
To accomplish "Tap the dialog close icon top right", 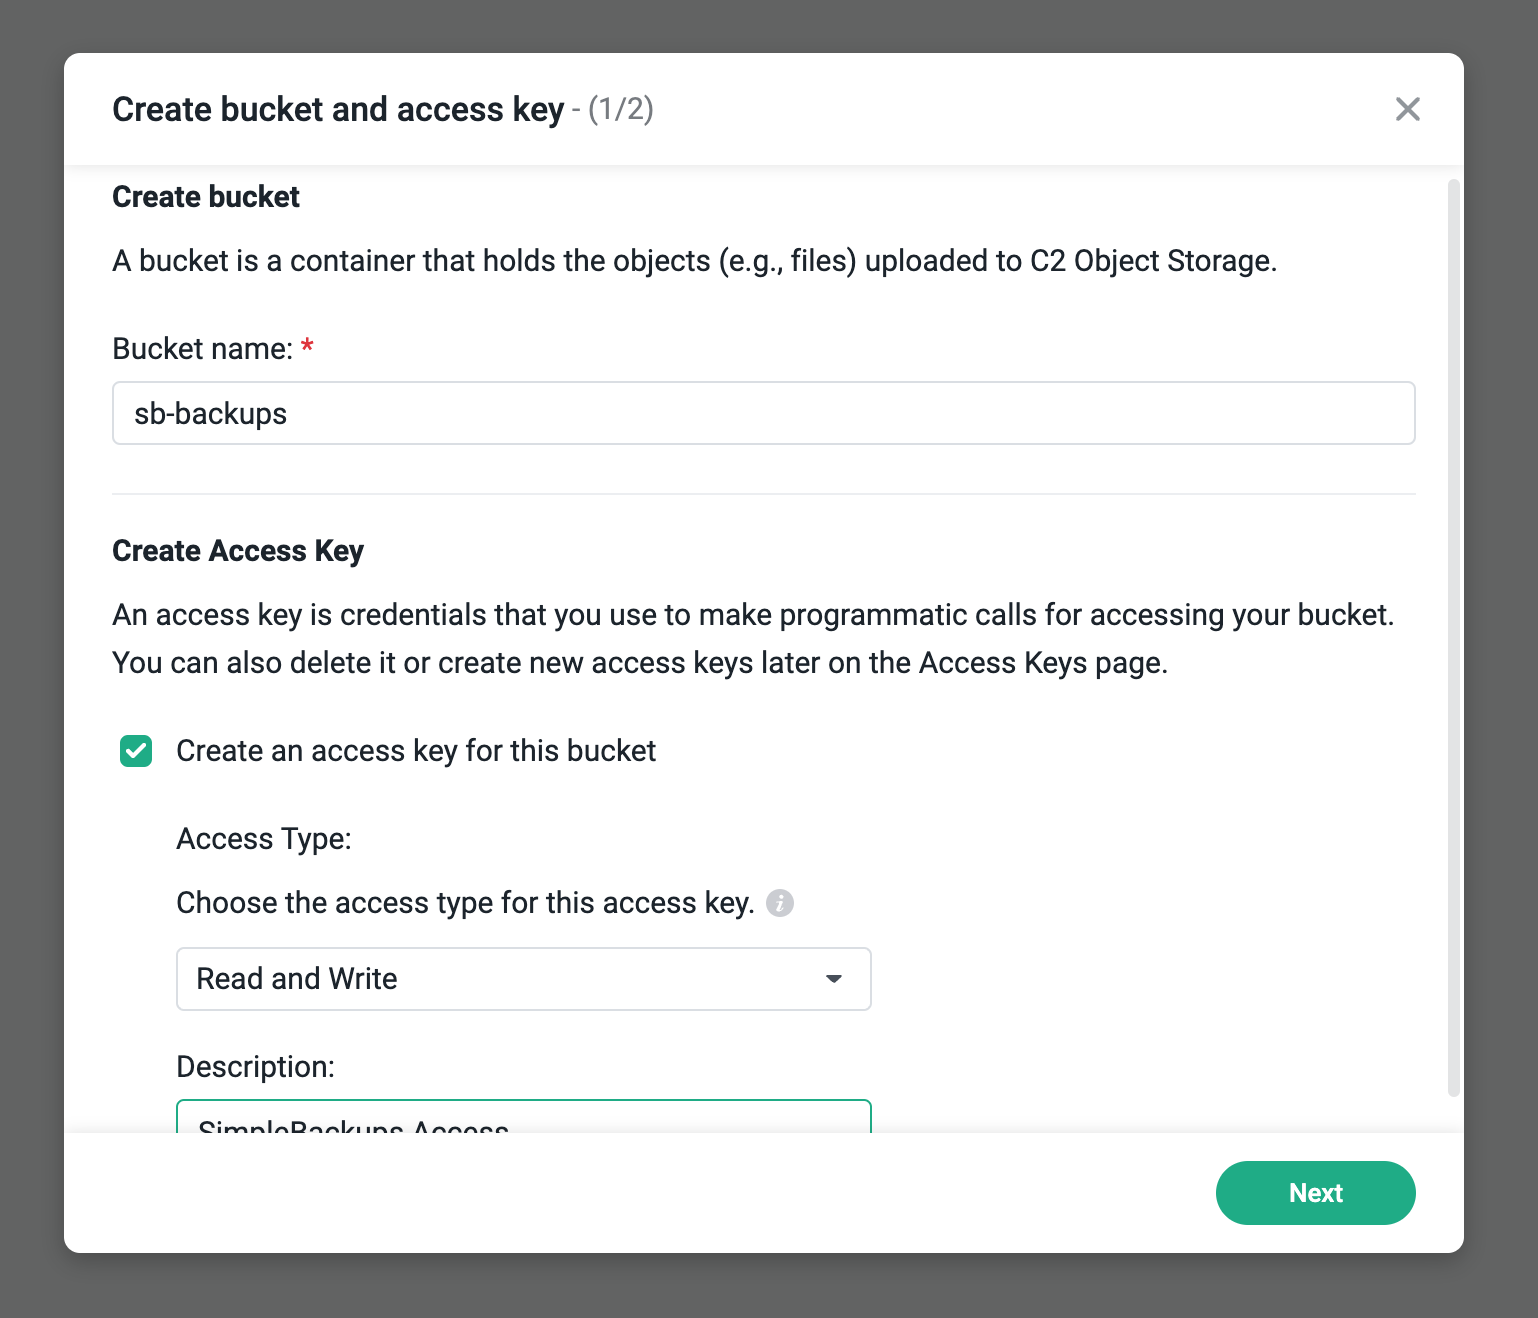I will click(1407, 109).
